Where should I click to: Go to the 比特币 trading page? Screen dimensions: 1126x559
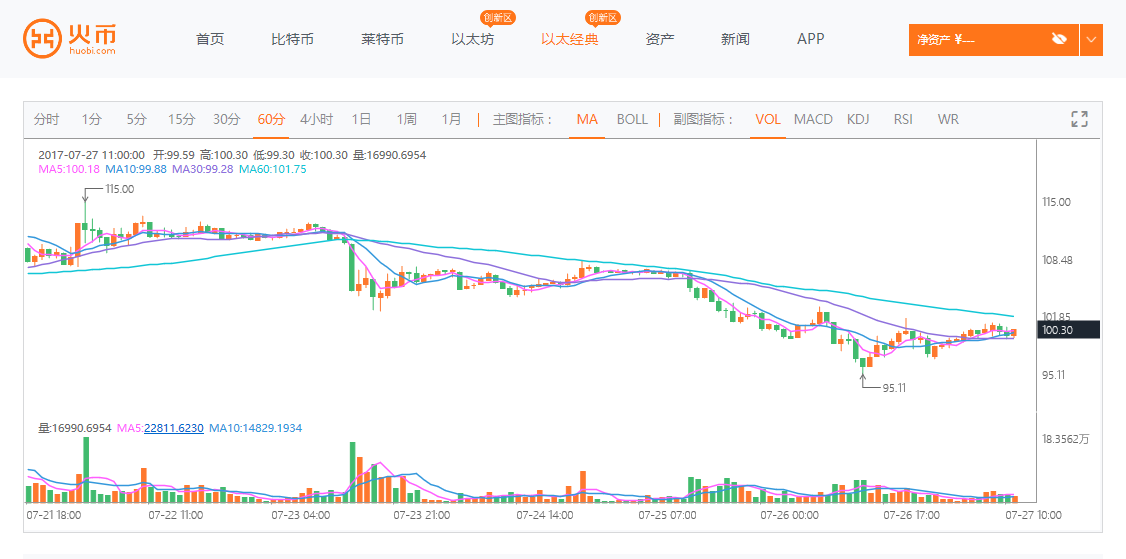pyautogui.click(x=292, y=39)
